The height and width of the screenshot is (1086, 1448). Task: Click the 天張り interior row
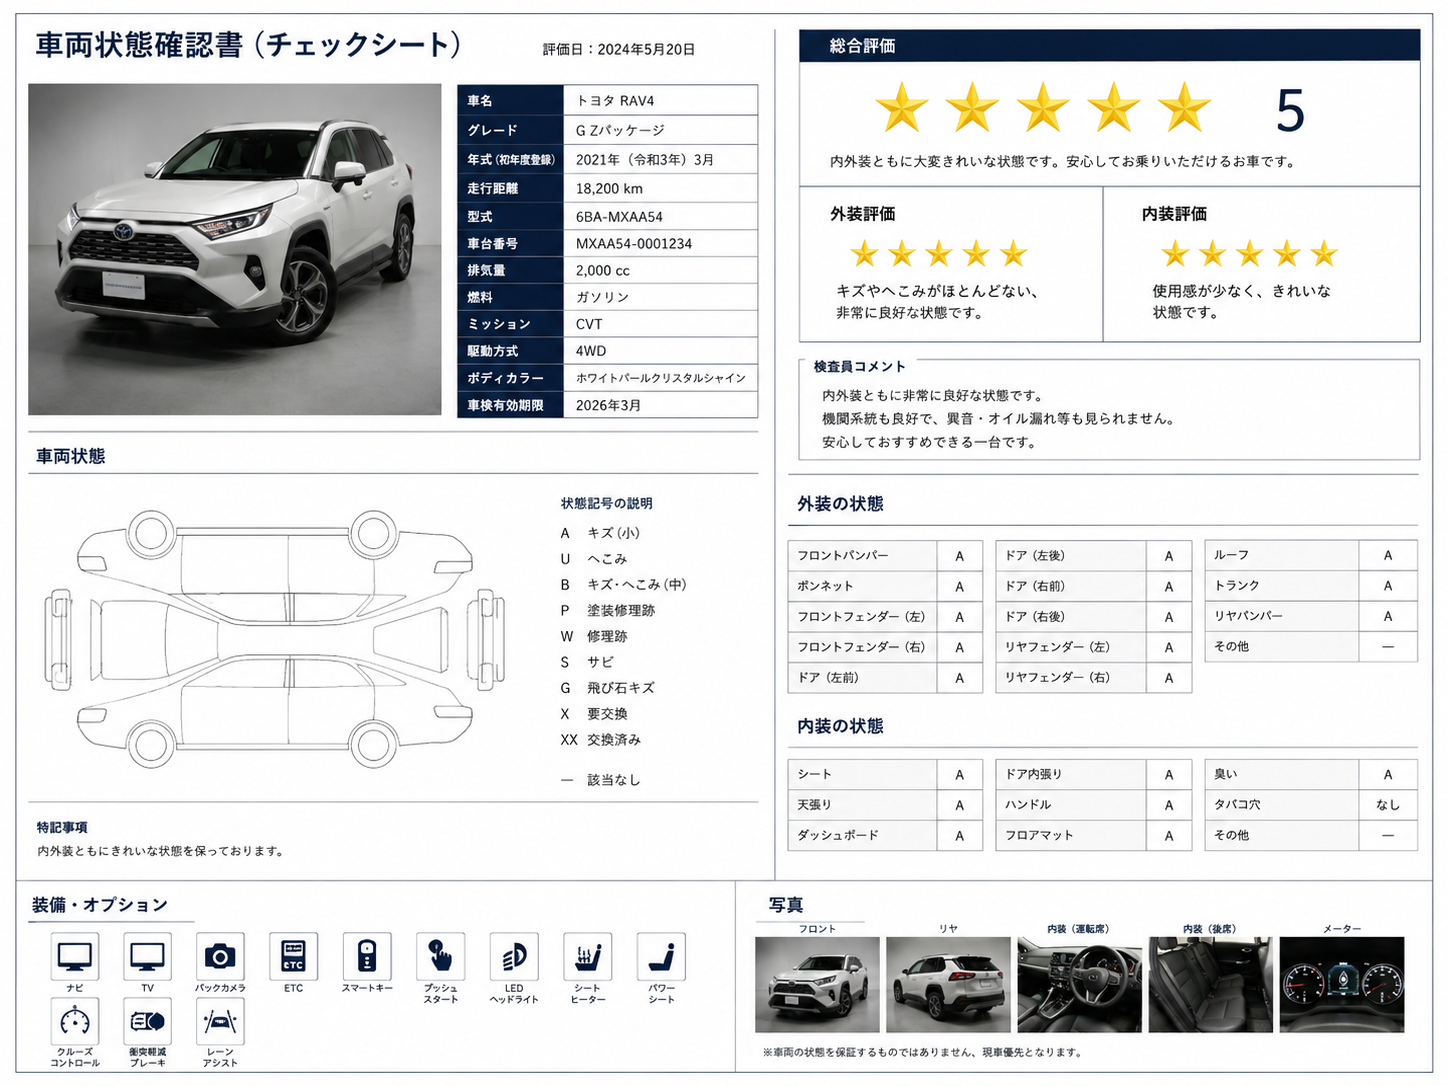tap(885, 805)
